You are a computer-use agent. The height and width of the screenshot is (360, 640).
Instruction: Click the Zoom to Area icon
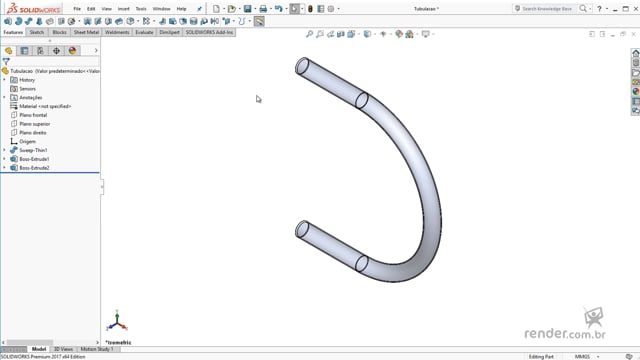click(320, 34)
